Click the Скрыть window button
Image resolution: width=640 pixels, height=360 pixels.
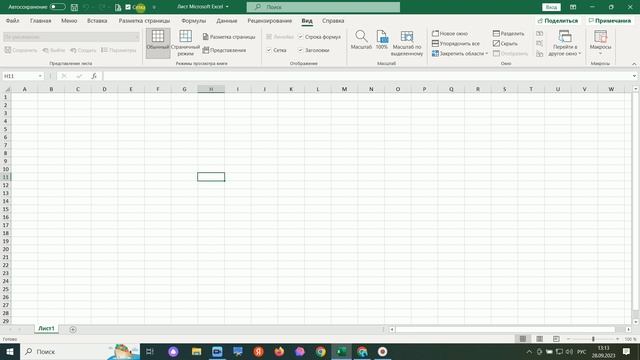click(505, 43)
